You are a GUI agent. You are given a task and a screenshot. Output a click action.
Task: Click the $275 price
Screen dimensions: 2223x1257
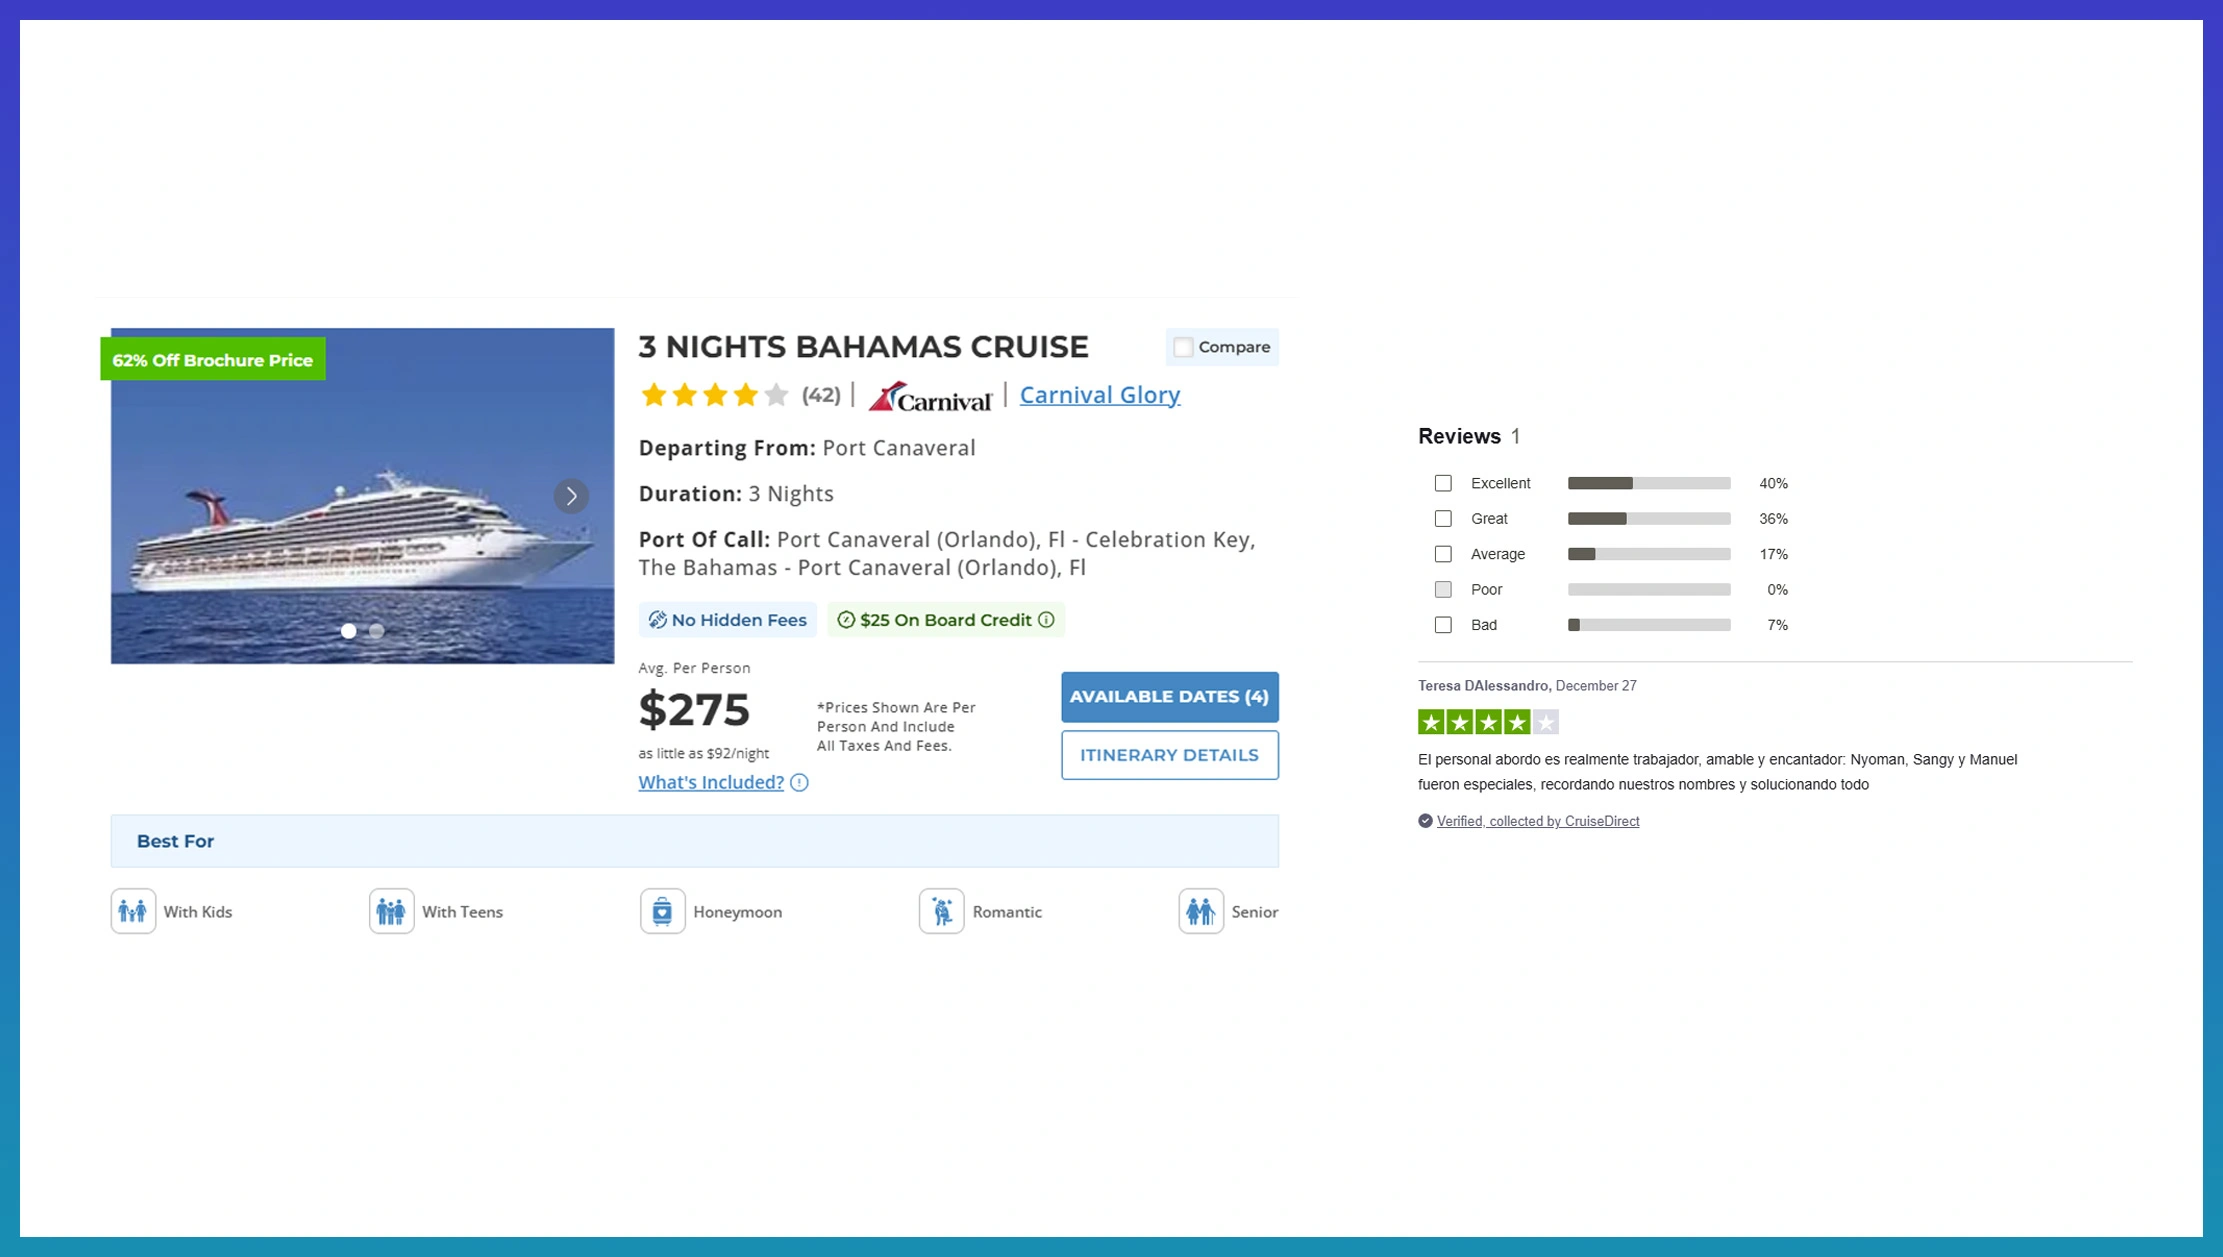(x=694, y=710)
